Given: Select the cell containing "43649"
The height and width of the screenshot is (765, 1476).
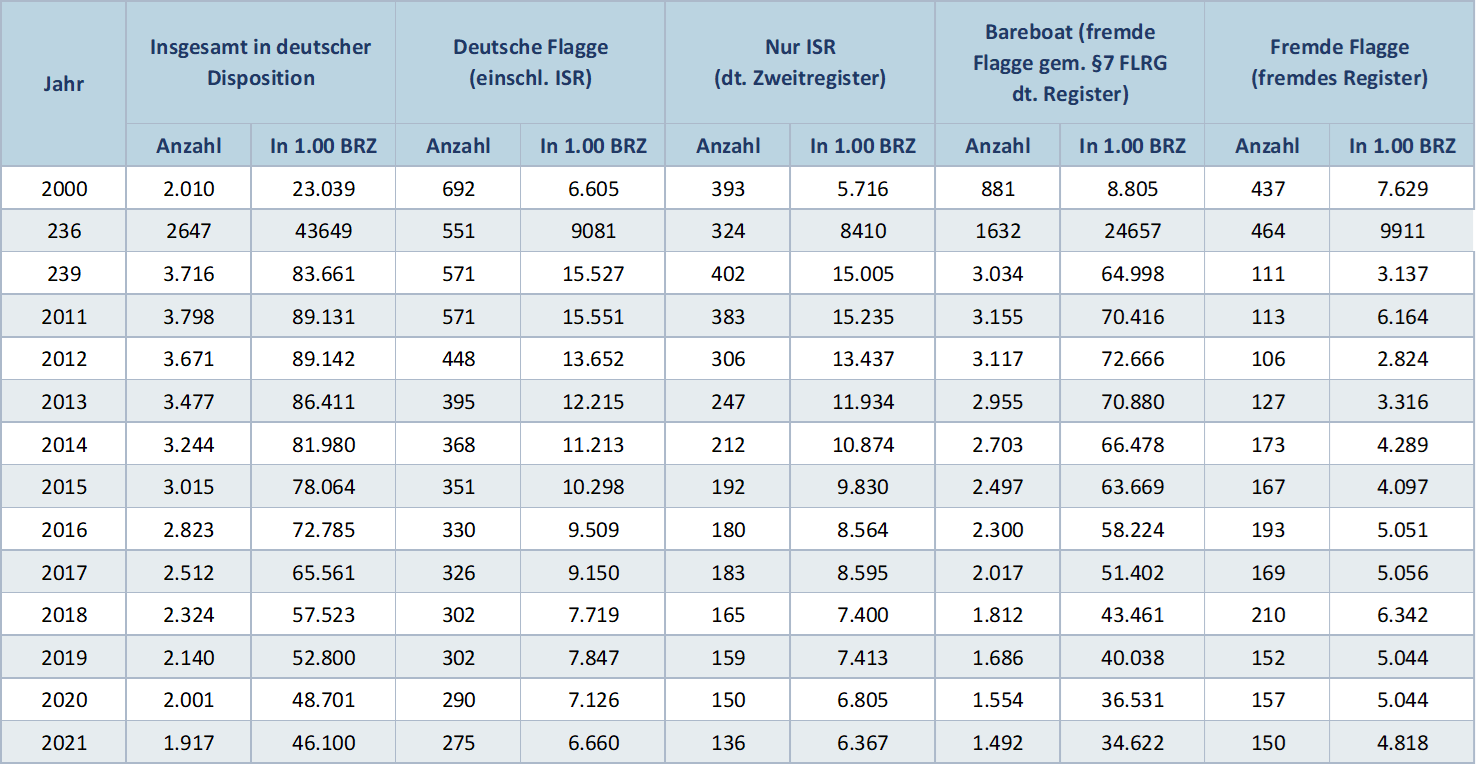Looking at the screenshot, I should pyautogui.click(x=323, y=232).
